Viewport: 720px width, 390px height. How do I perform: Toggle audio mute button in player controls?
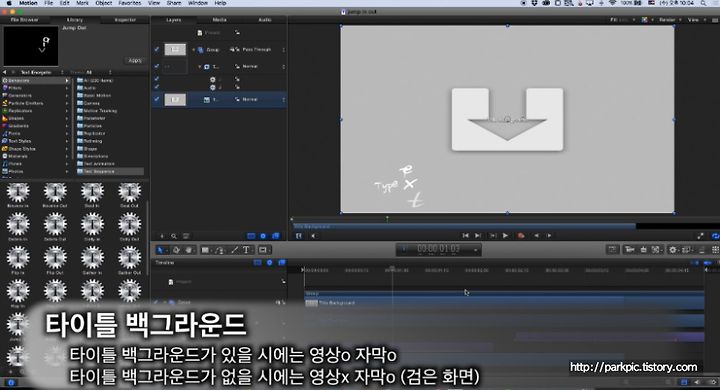tap(314, 236)
